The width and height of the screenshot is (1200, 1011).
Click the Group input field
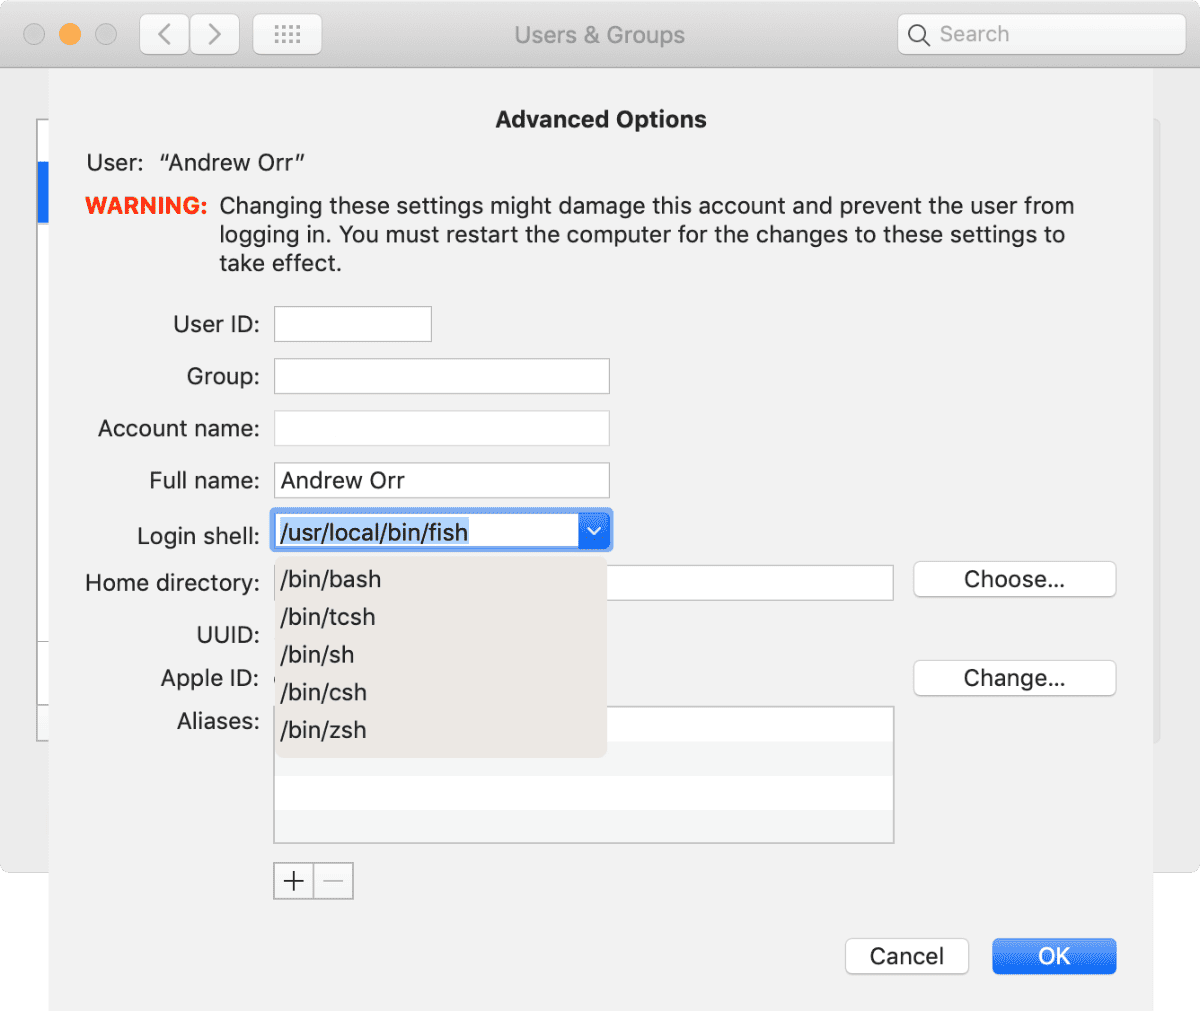[x=441, y=375]
